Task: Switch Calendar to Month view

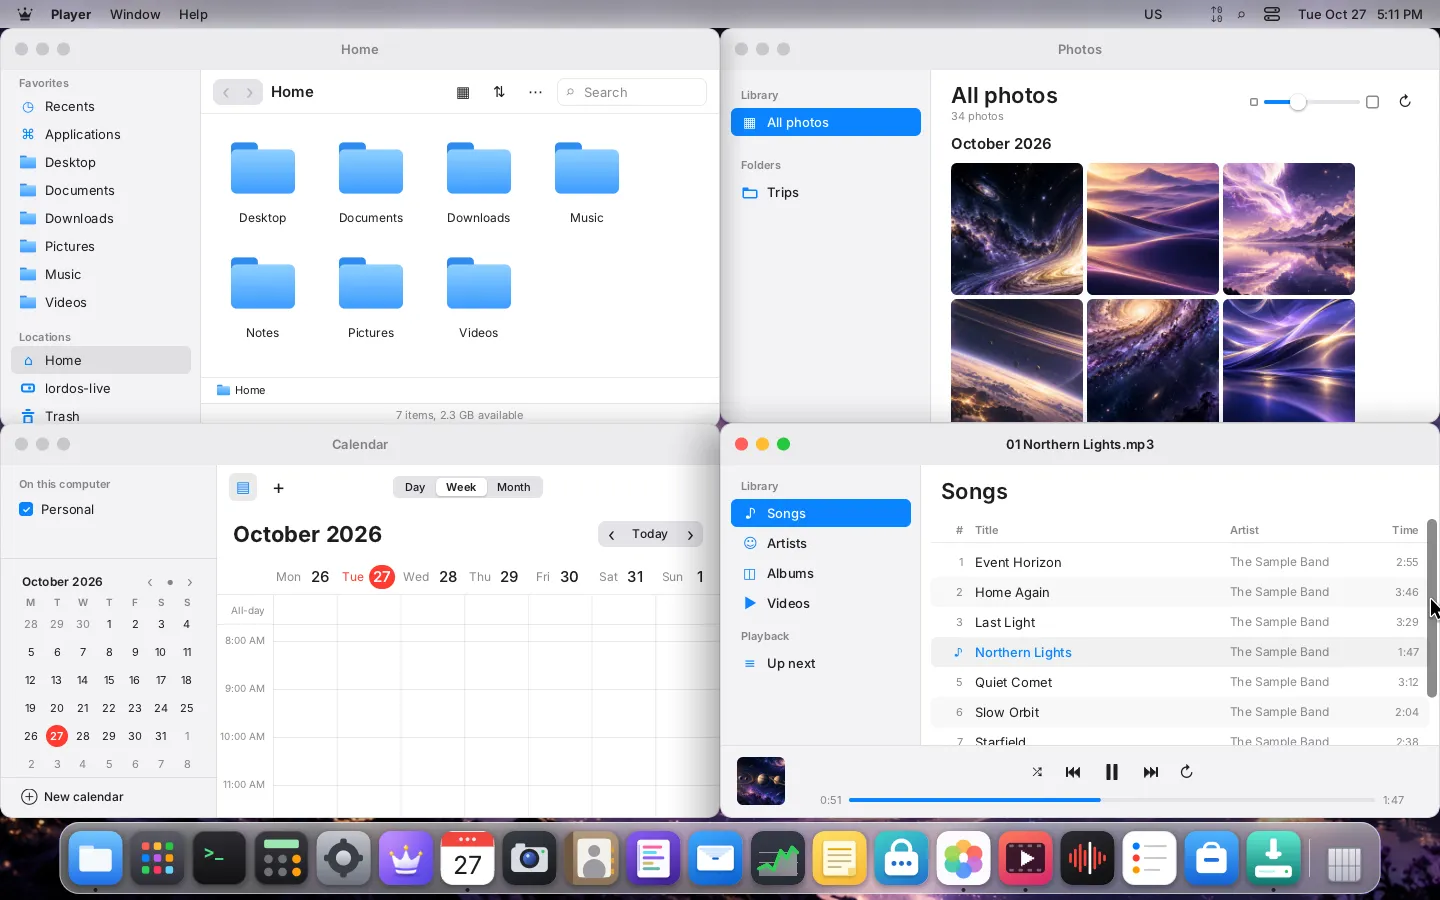Action: (x=514, y=487)
